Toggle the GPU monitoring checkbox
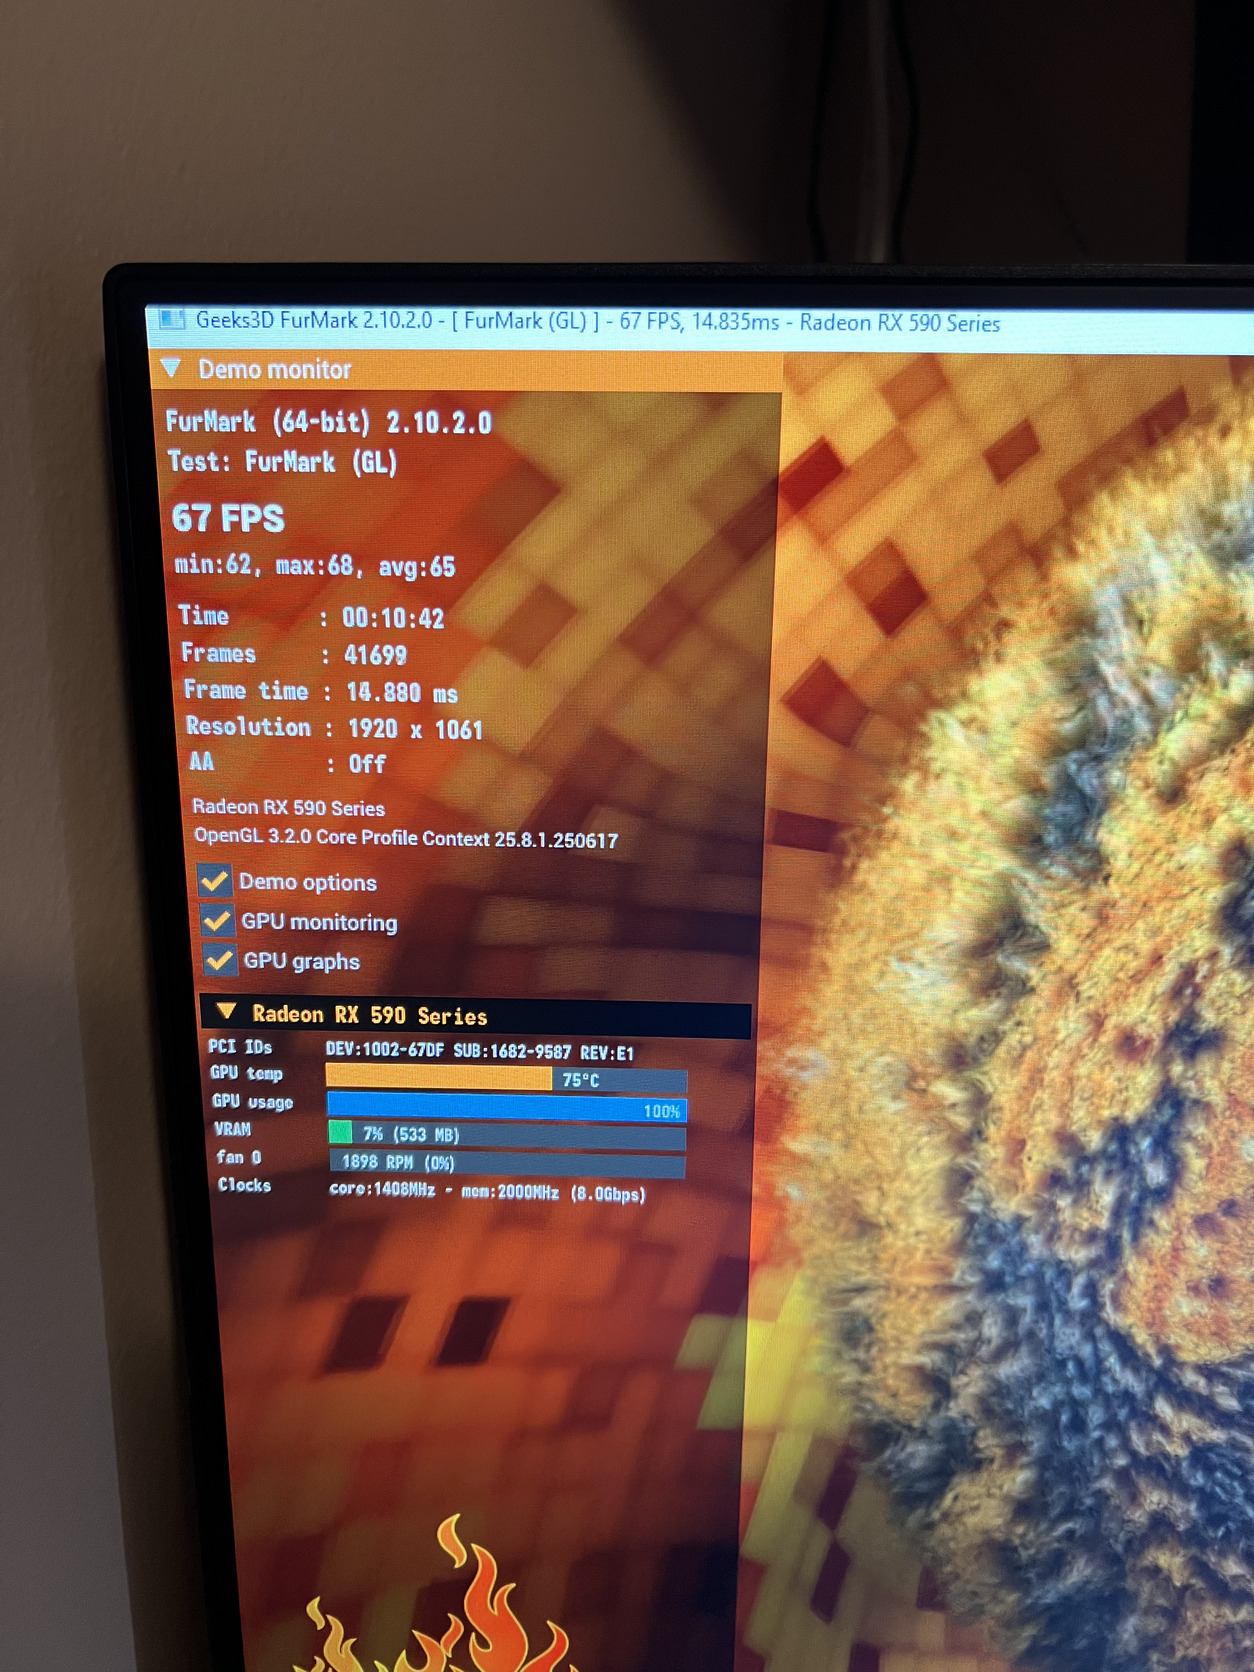Viewport: 1254px width, 1672px height. 217,920
